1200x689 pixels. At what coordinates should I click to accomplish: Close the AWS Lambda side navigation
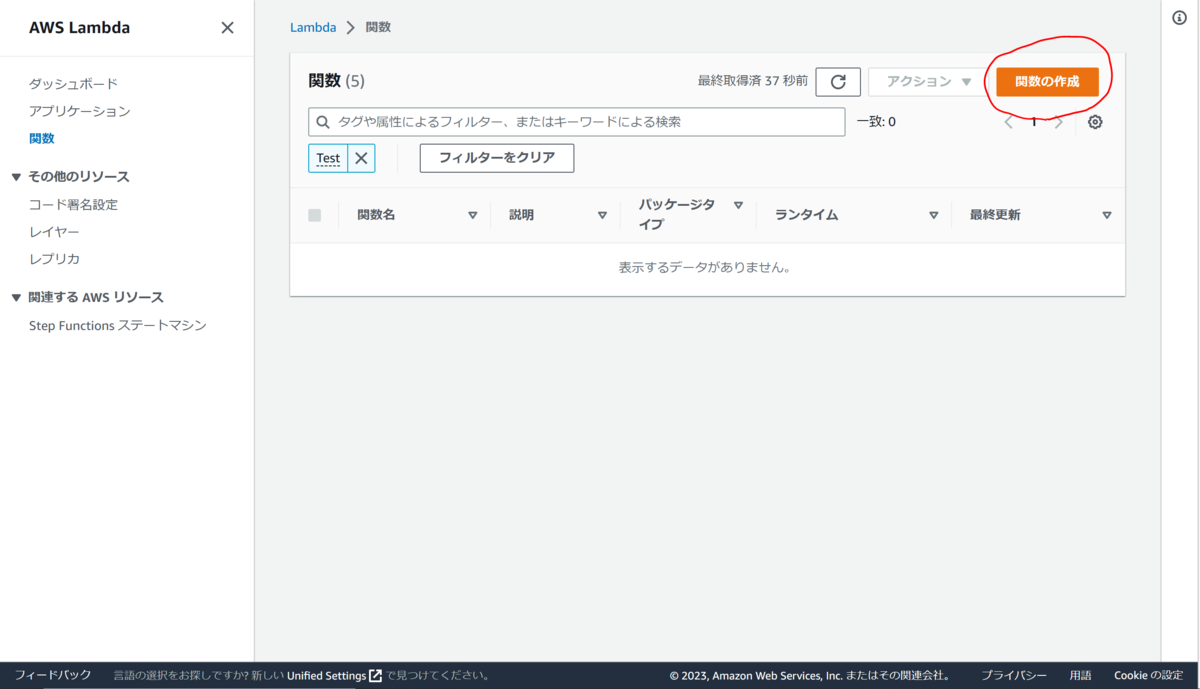(227, 28)
